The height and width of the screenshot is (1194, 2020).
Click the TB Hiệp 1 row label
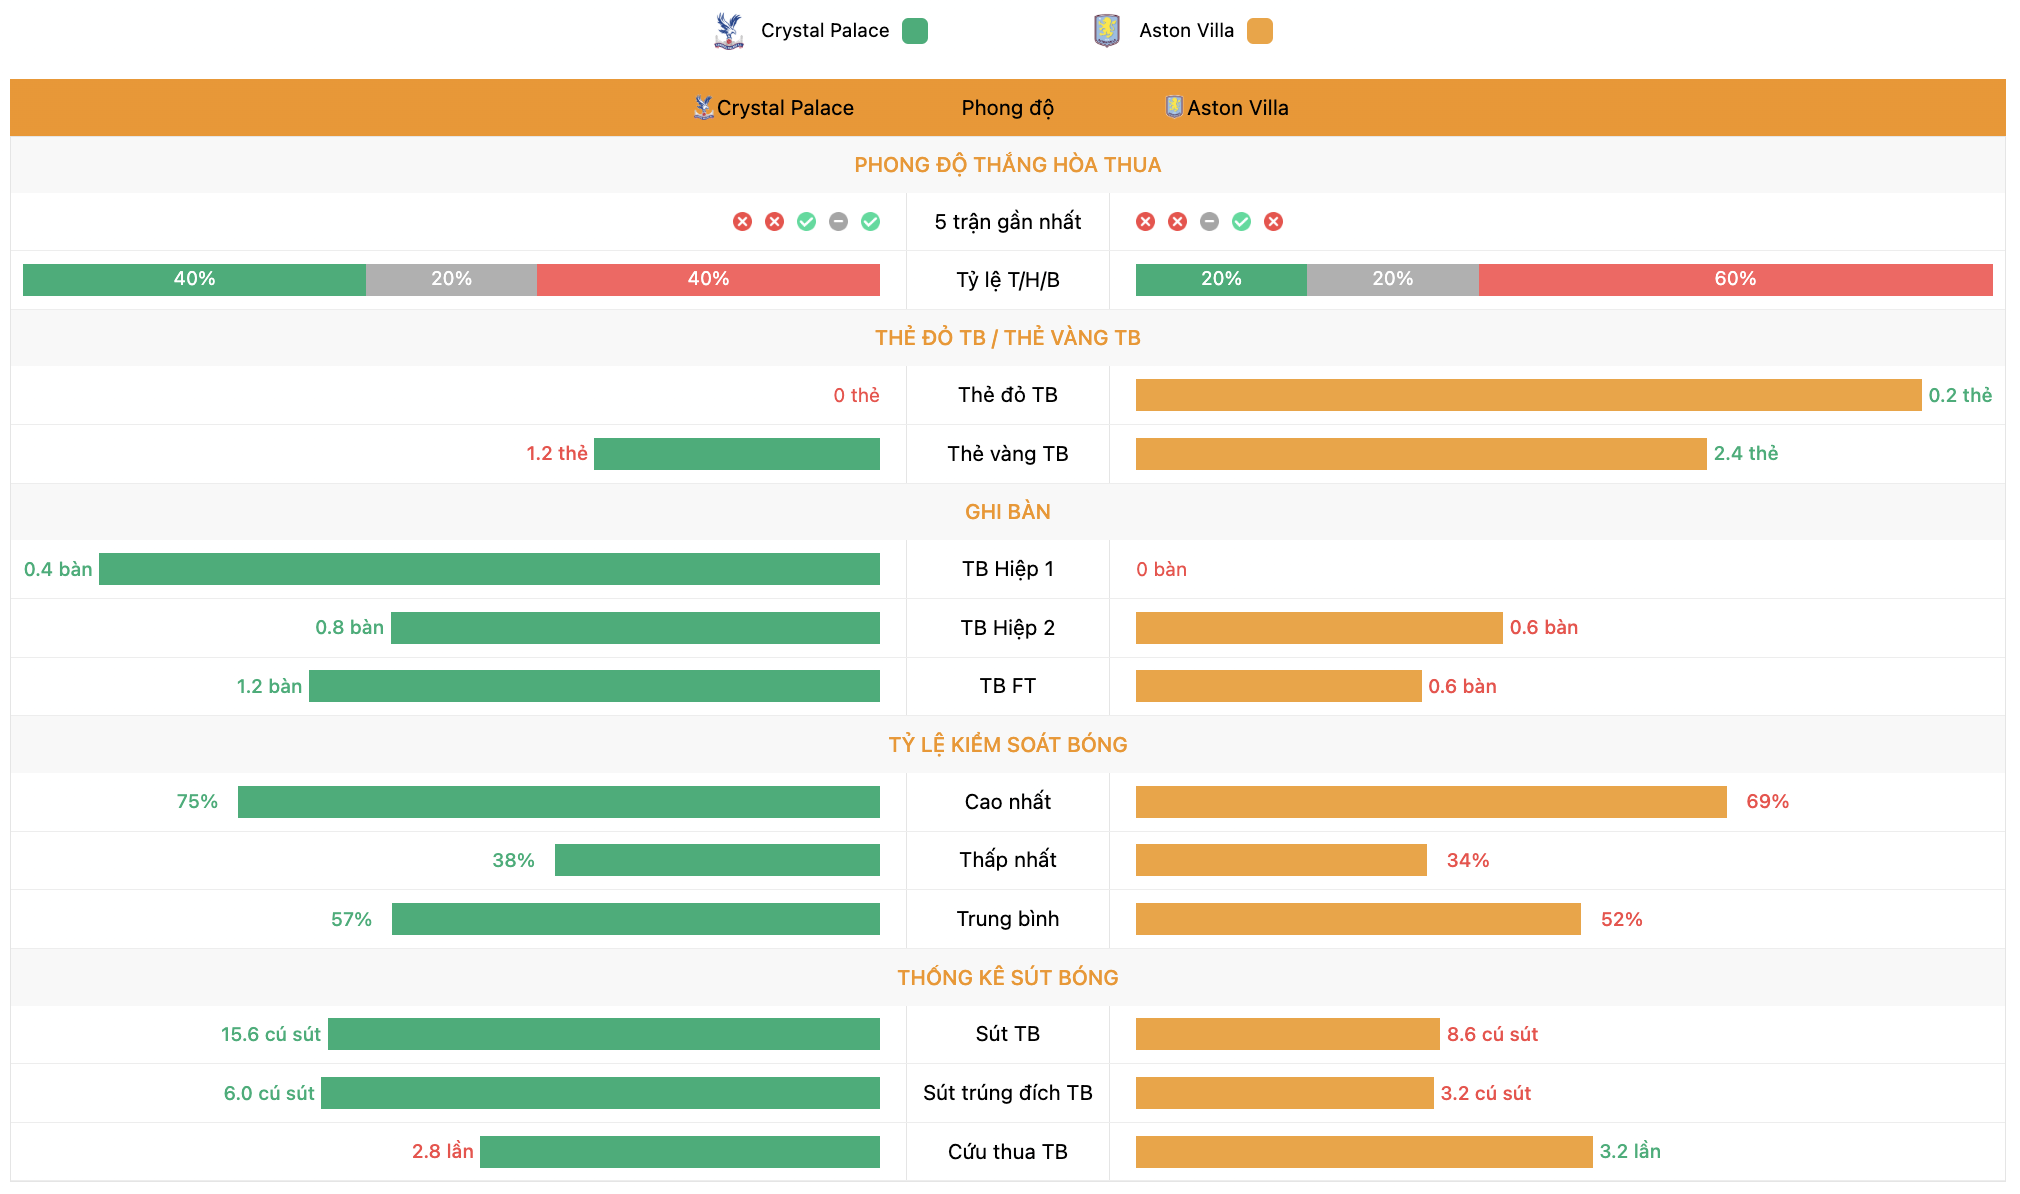pyautogui.click(x=1008, y=569)
